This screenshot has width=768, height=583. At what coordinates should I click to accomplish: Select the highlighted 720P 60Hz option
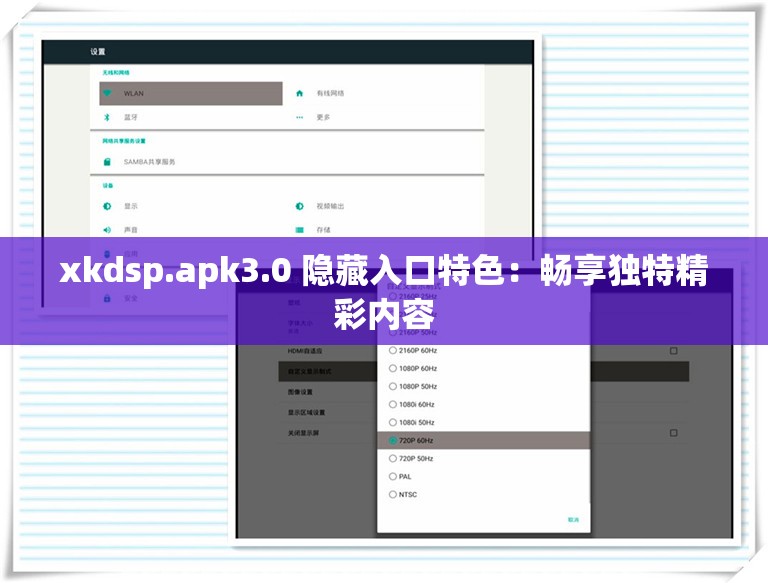[483, 440]
